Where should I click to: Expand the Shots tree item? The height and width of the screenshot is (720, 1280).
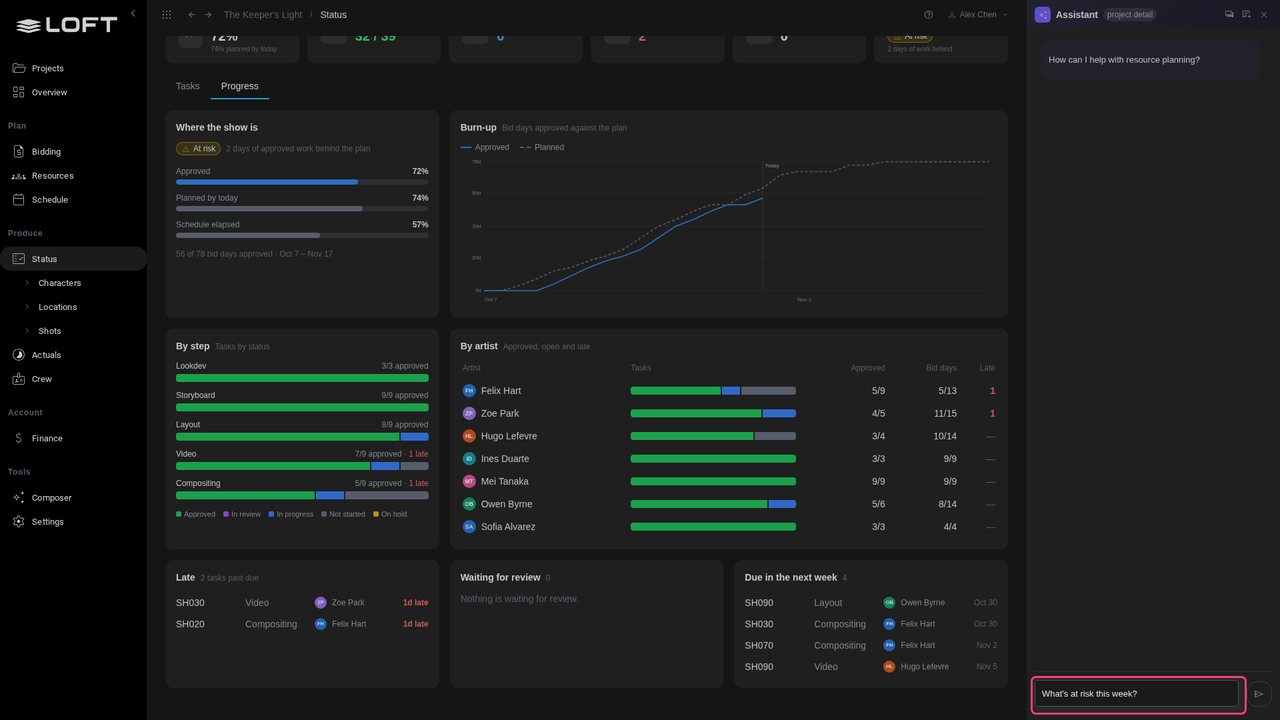(x=27, y=331)
